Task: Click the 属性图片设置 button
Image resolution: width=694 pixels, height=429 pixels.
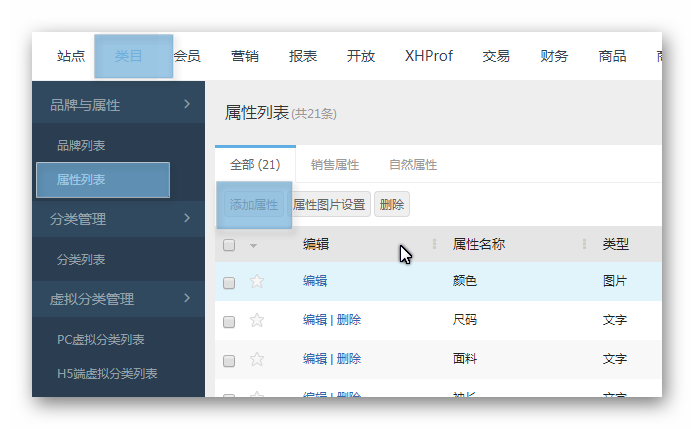Action: pyautogui.click(x=329, y=205)
